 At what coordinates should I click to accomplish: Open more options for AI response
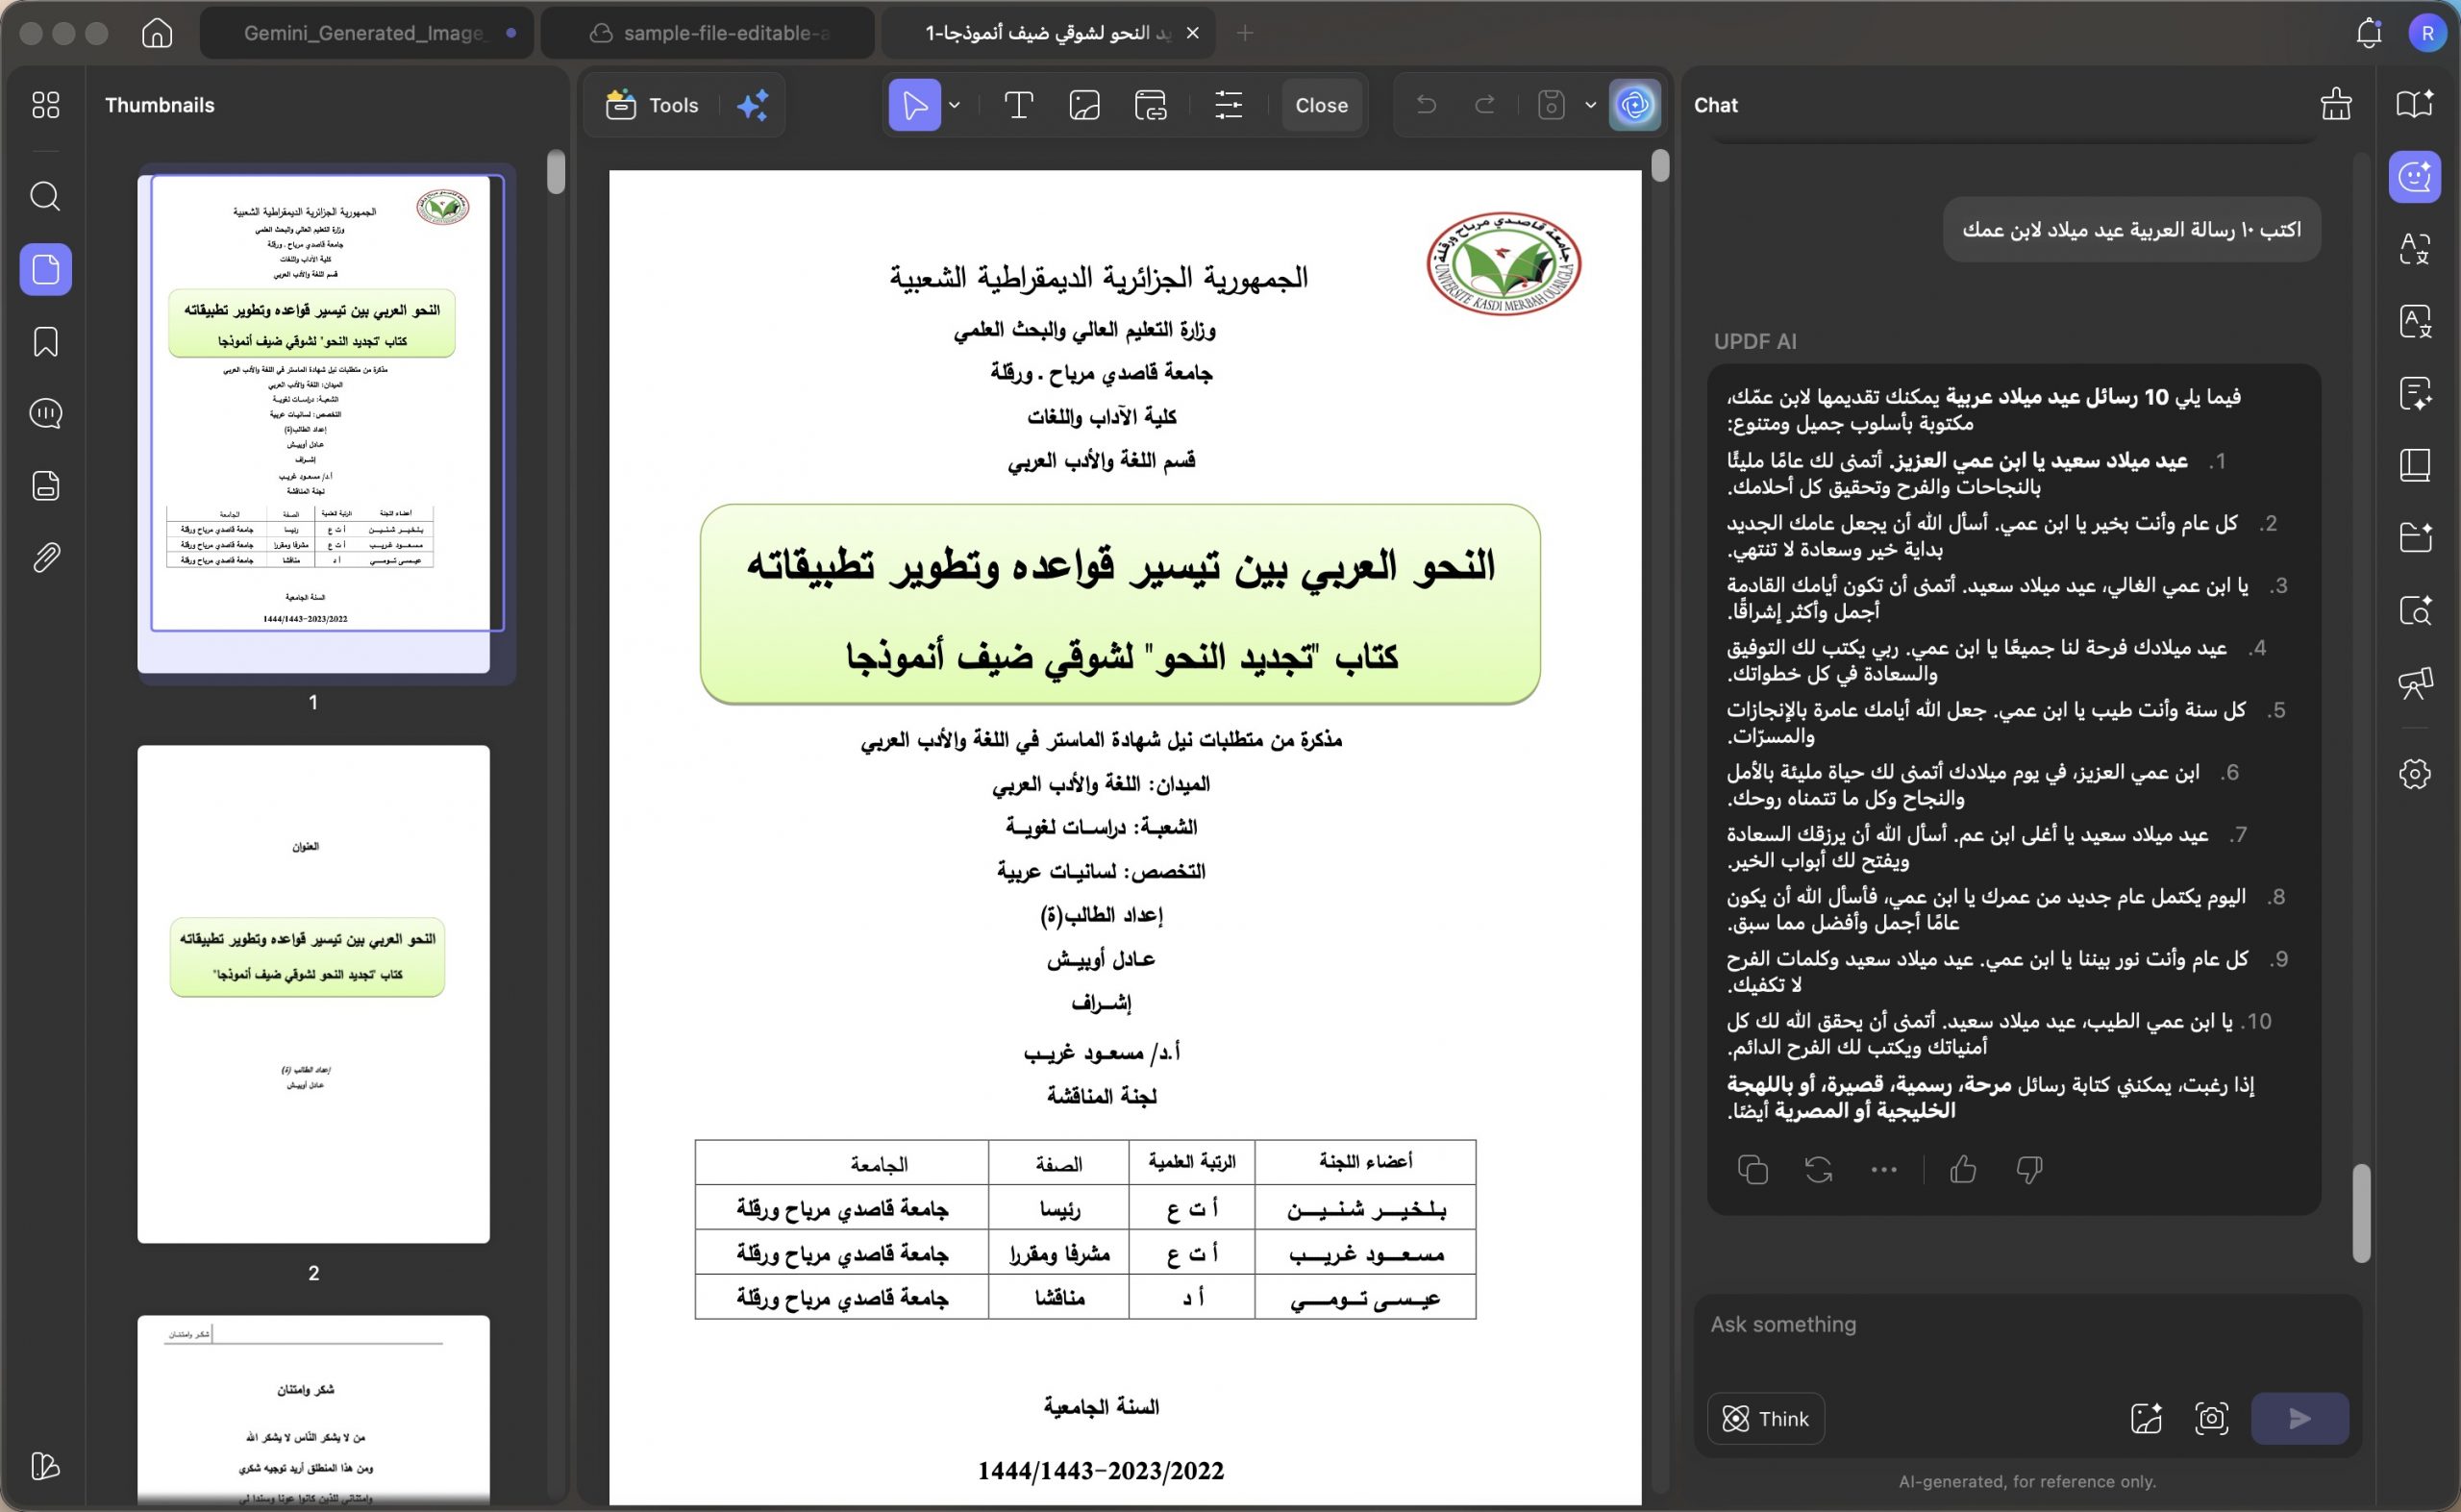[1883, 1169]
